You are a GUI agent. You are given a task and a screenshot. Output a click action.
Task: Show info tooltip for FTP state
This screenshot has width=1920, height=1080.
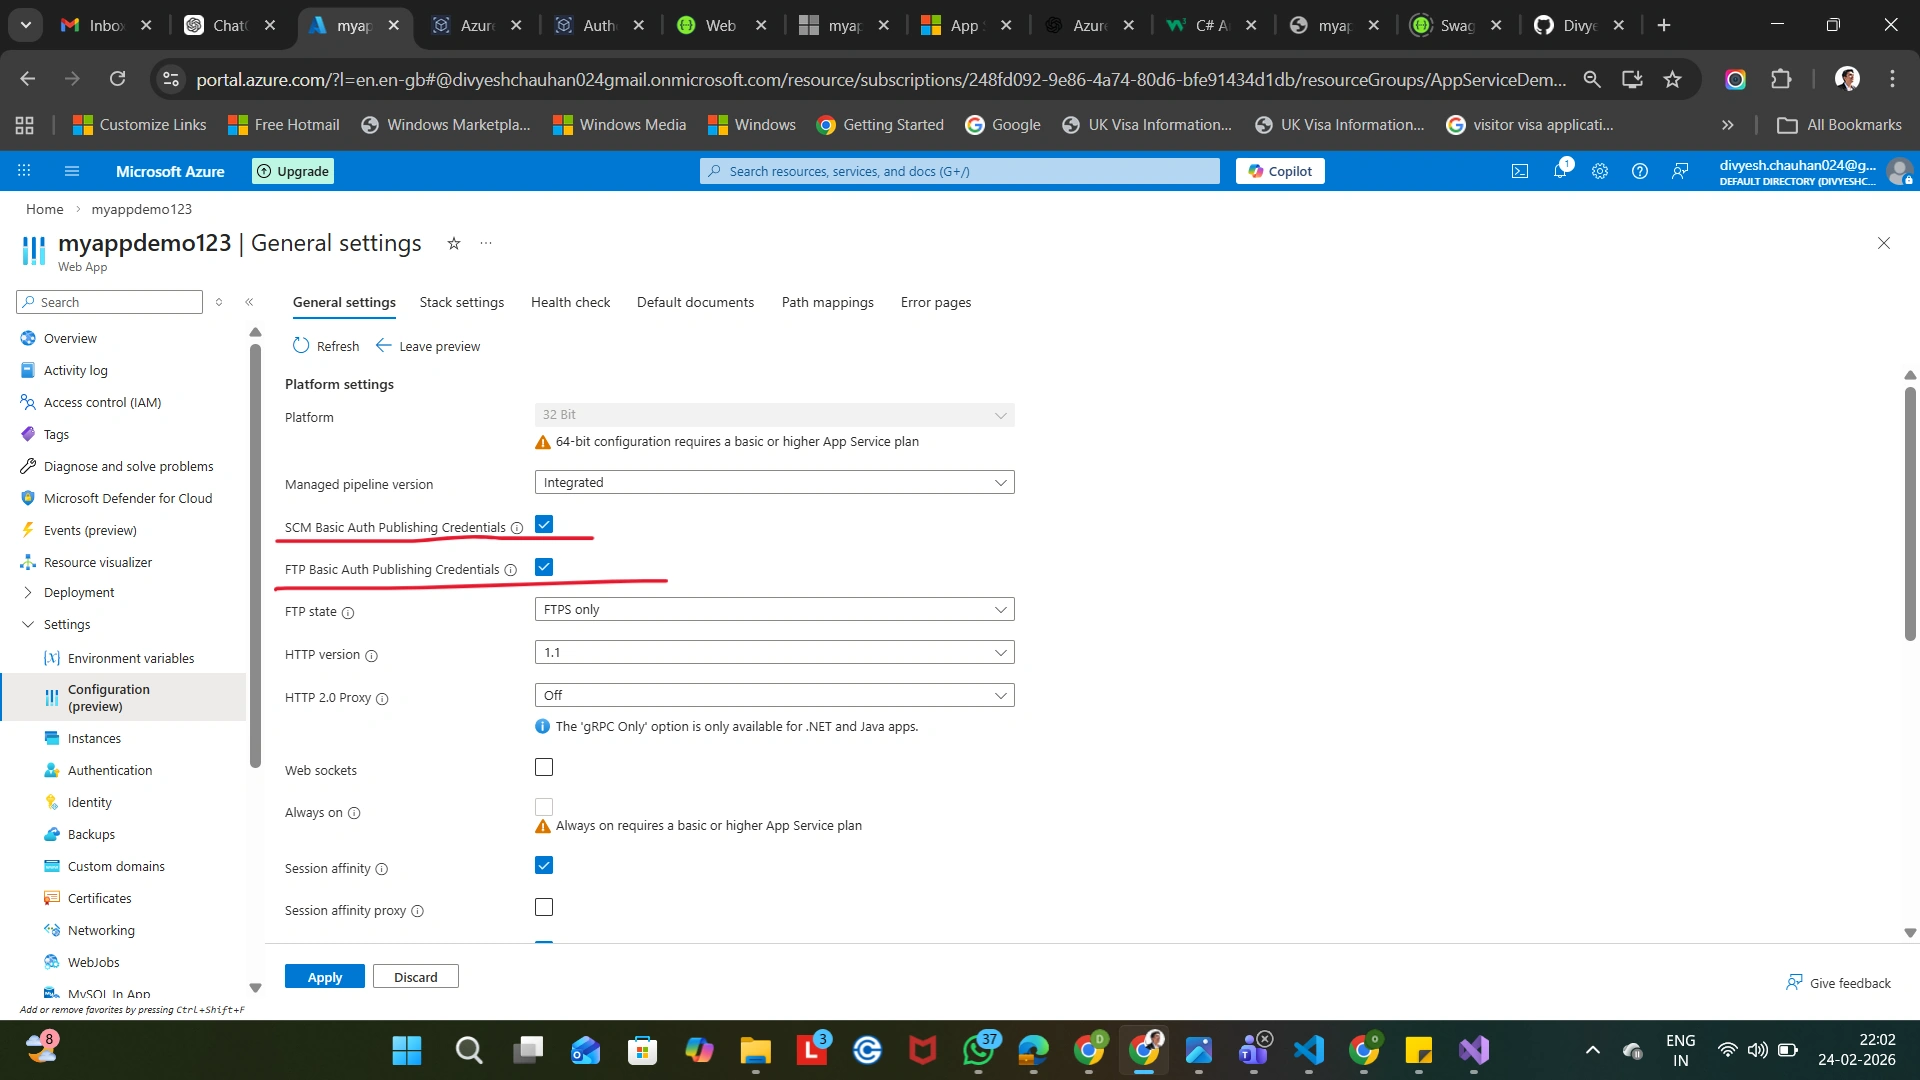tap(348, 613)
